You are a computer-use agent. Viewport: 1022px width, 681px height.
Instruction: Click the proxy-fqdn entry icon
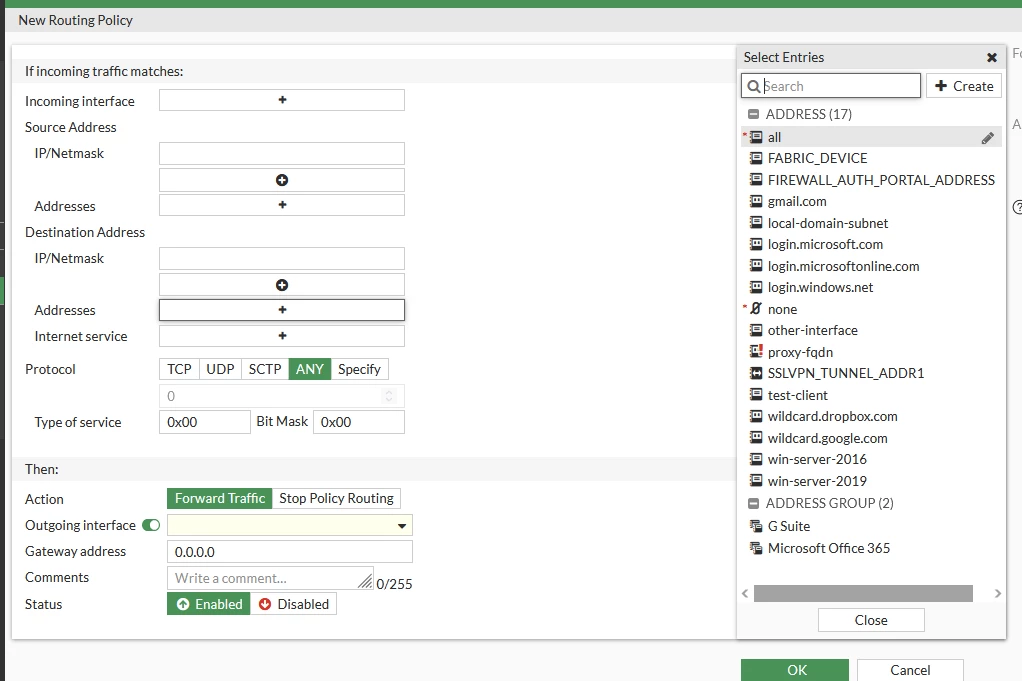pyautogui.click(x=755, y=352)
